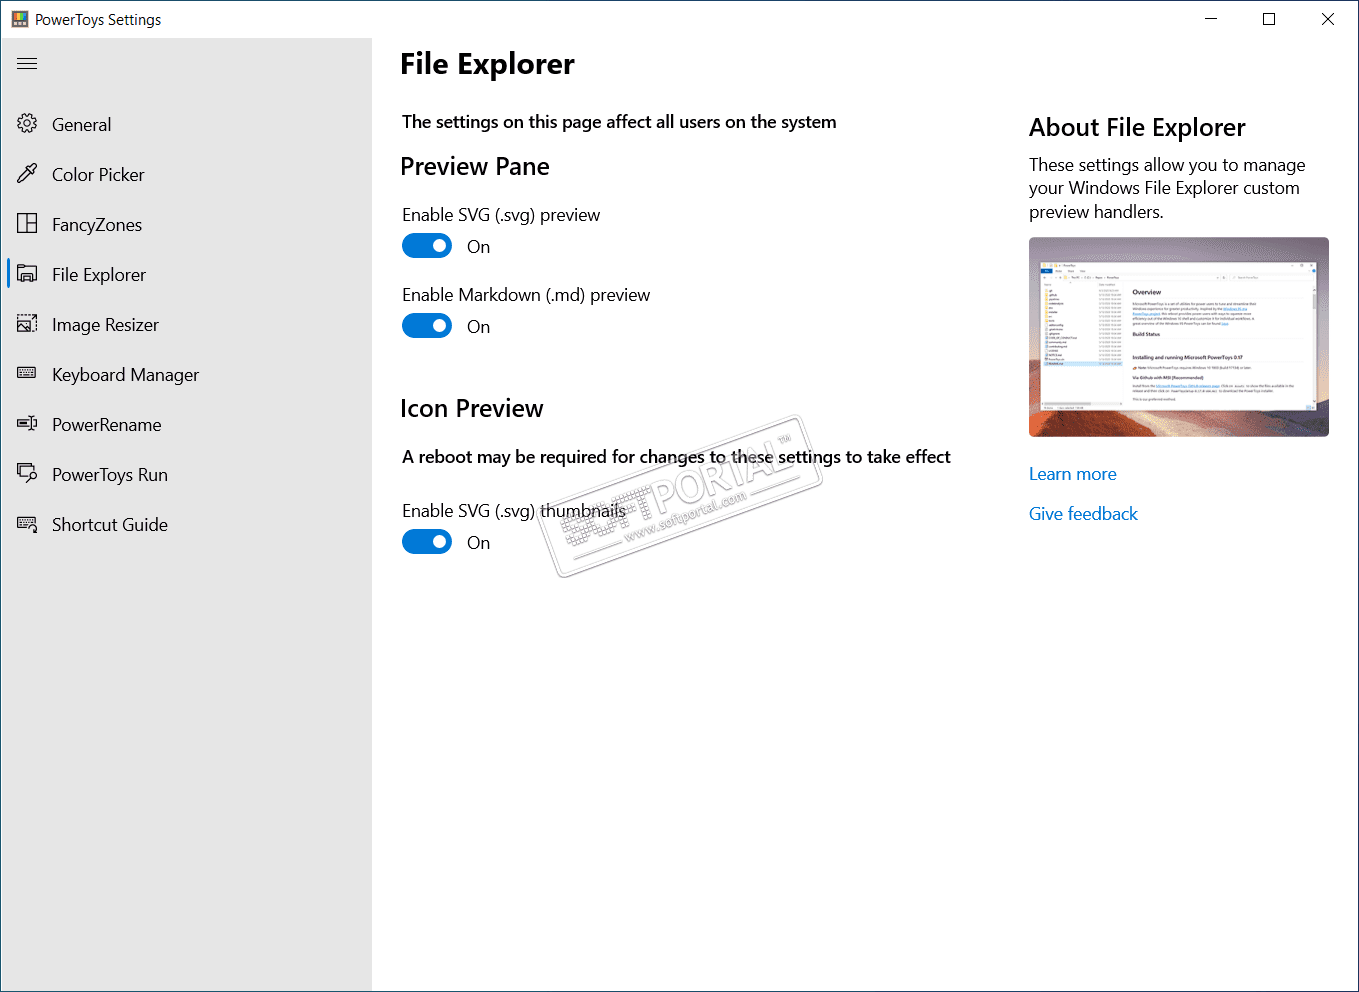Switch off SVG thumbnails toggle

point(427,542)
